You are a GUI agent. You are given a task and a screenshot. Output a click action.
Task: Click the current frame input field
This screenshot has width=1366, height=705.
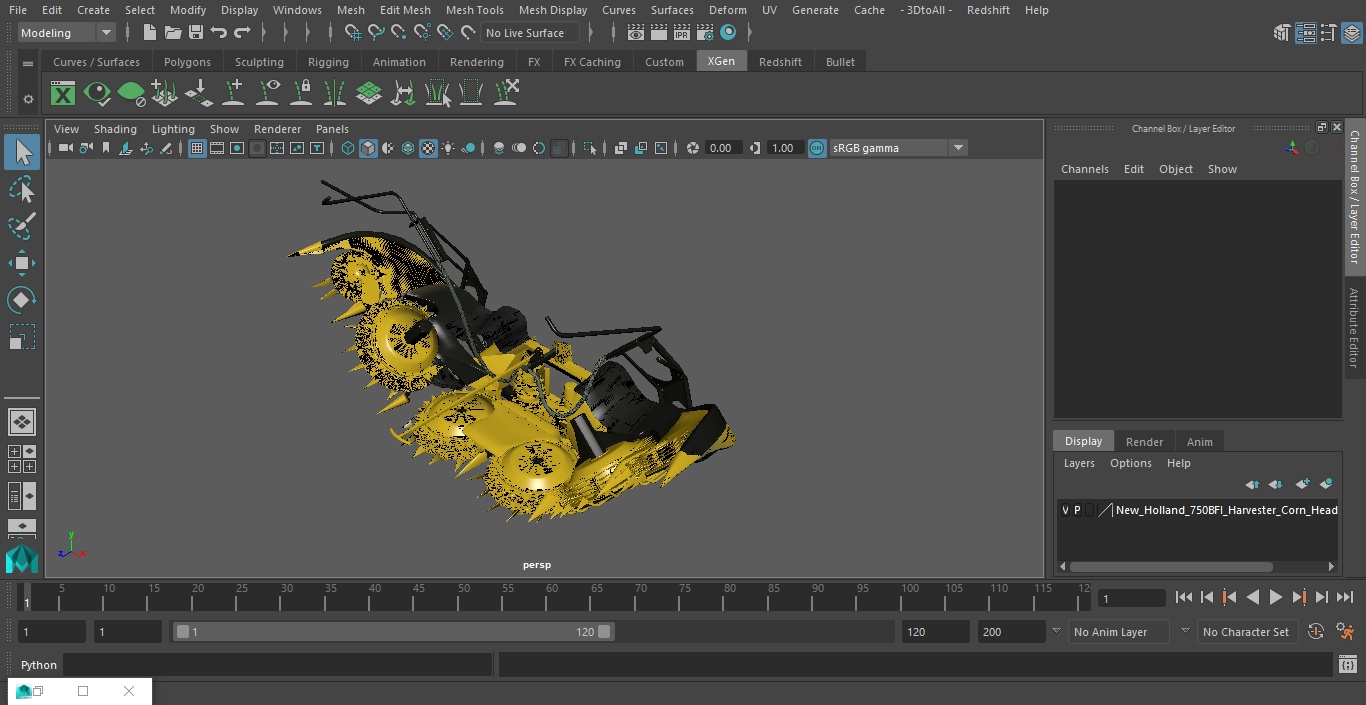point(1132,598)
